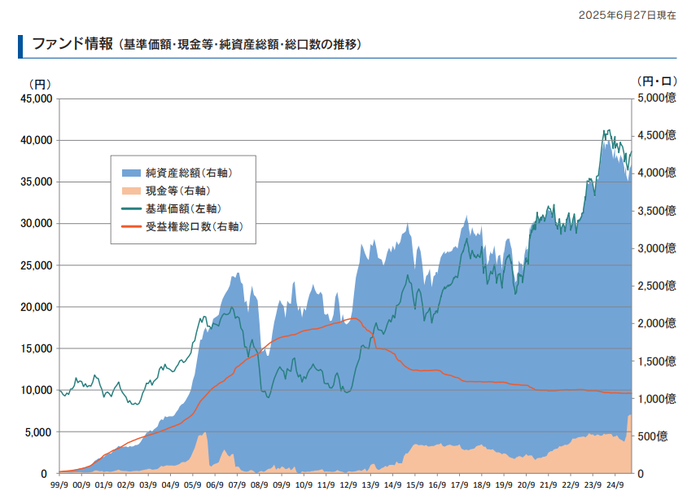Click x-axis label 99/9
The image size is (700, 504).
click(x=59, y=485)
